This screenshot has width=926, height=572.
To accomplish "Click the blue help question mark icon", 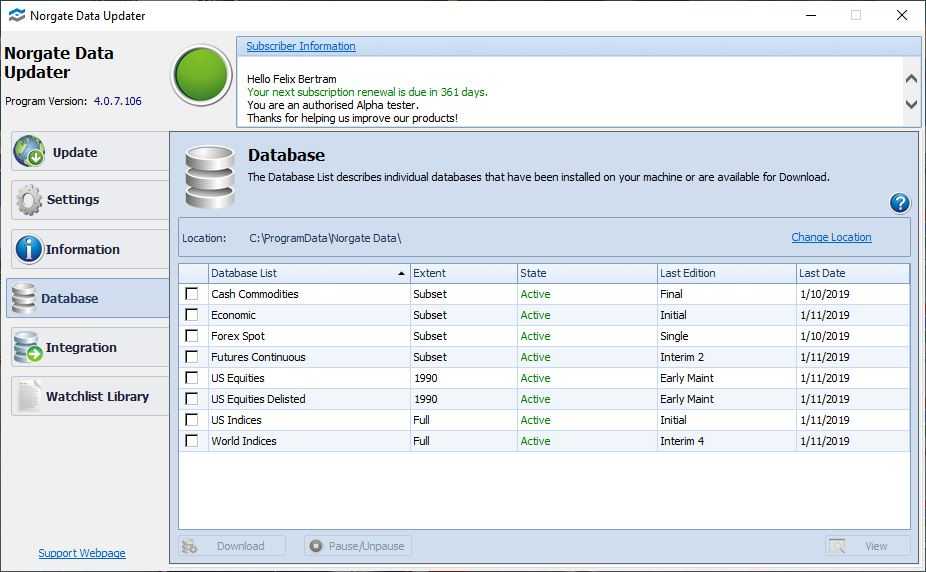I will 899,203.
